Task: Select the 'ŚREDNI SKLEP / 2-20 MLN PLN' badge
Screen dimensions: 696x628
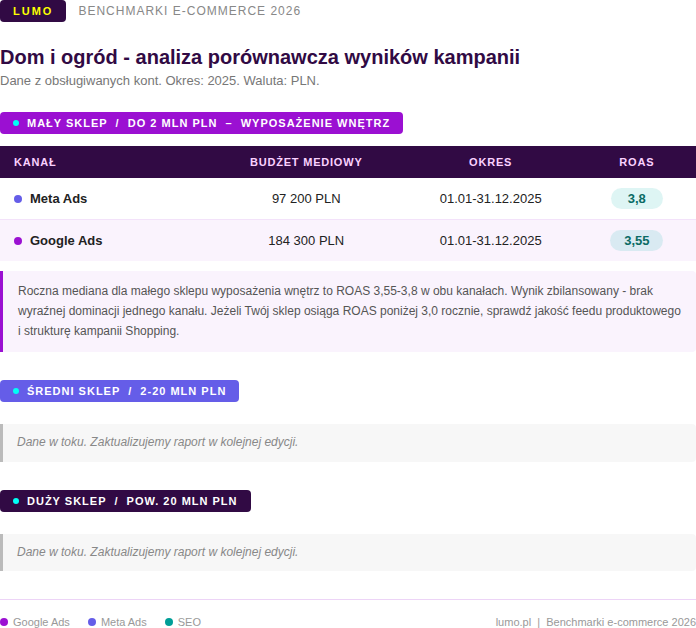Action: click(x=119, y=391)
